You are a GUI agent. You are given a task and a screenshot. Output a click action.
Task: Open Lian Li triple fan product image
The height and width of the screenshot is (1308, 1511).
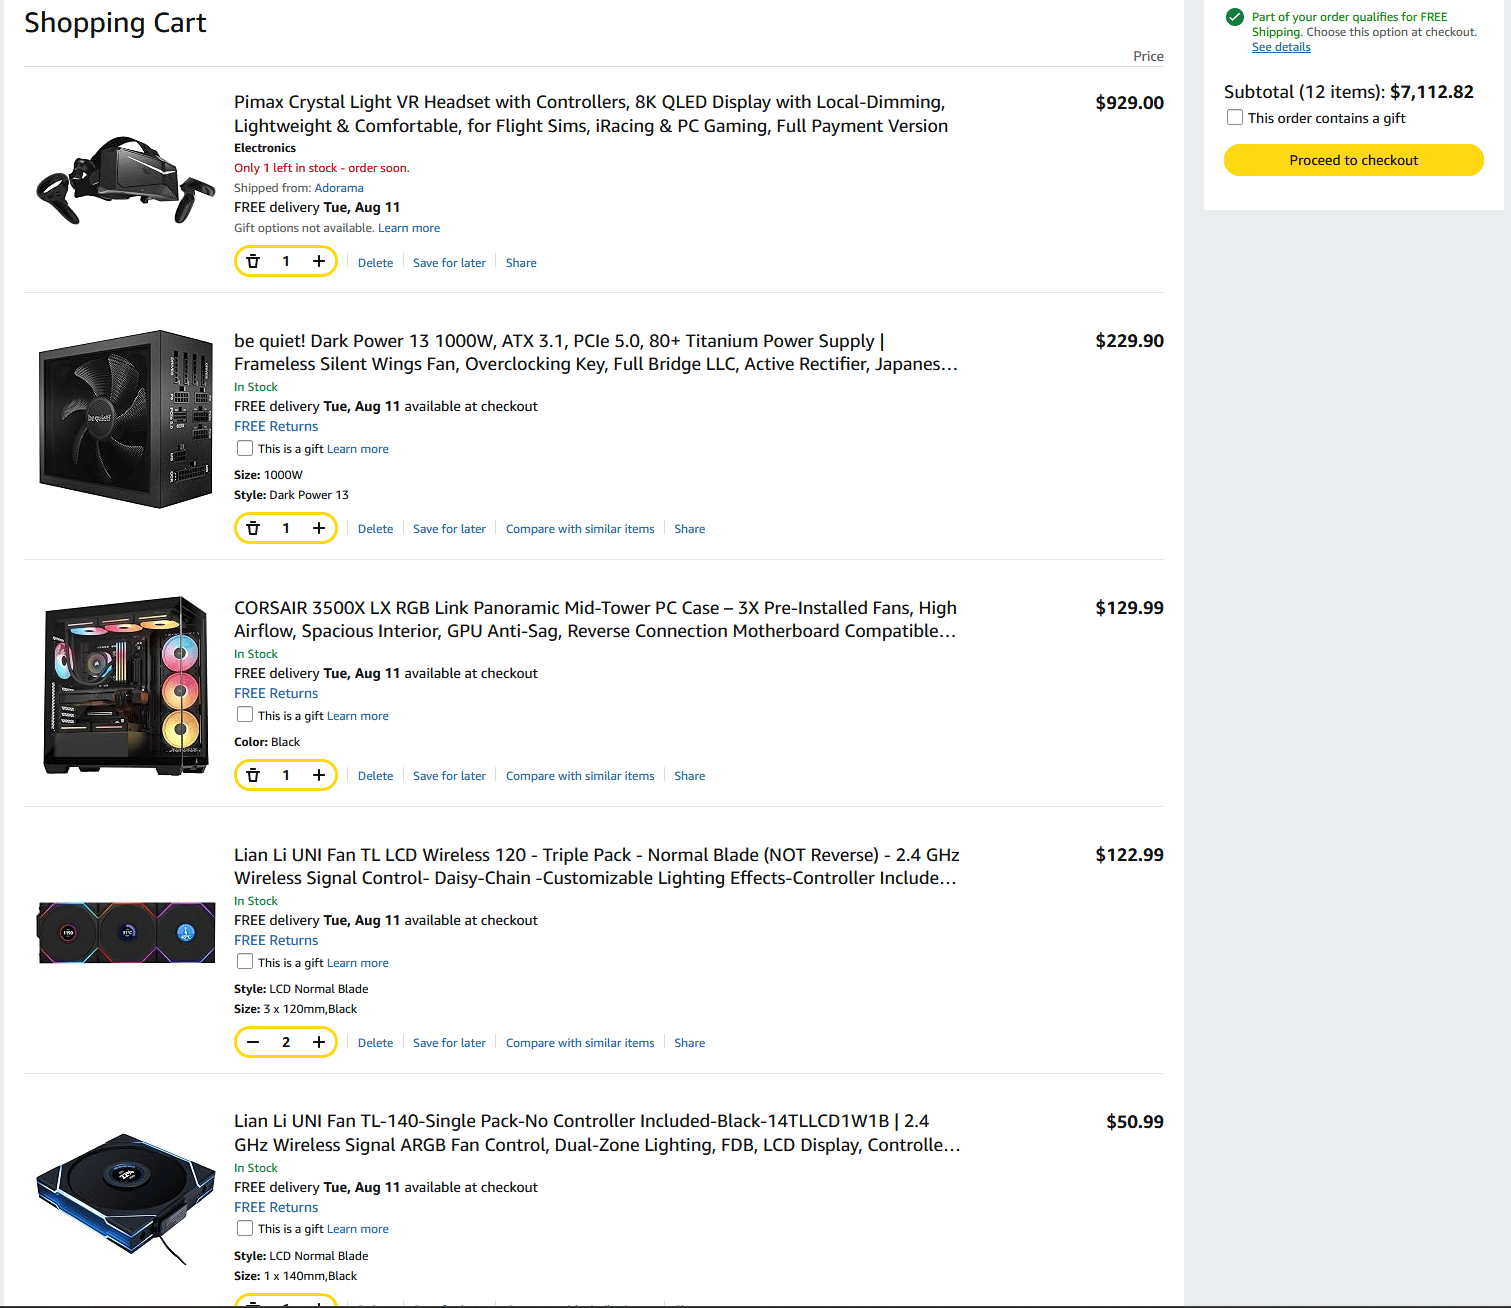[x=126, y=932]
